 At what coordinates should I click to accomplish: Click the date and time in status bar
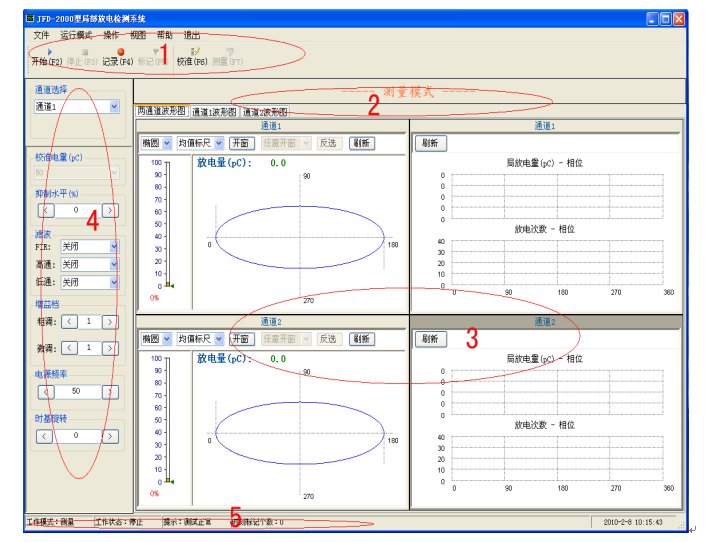pos(633,522)
